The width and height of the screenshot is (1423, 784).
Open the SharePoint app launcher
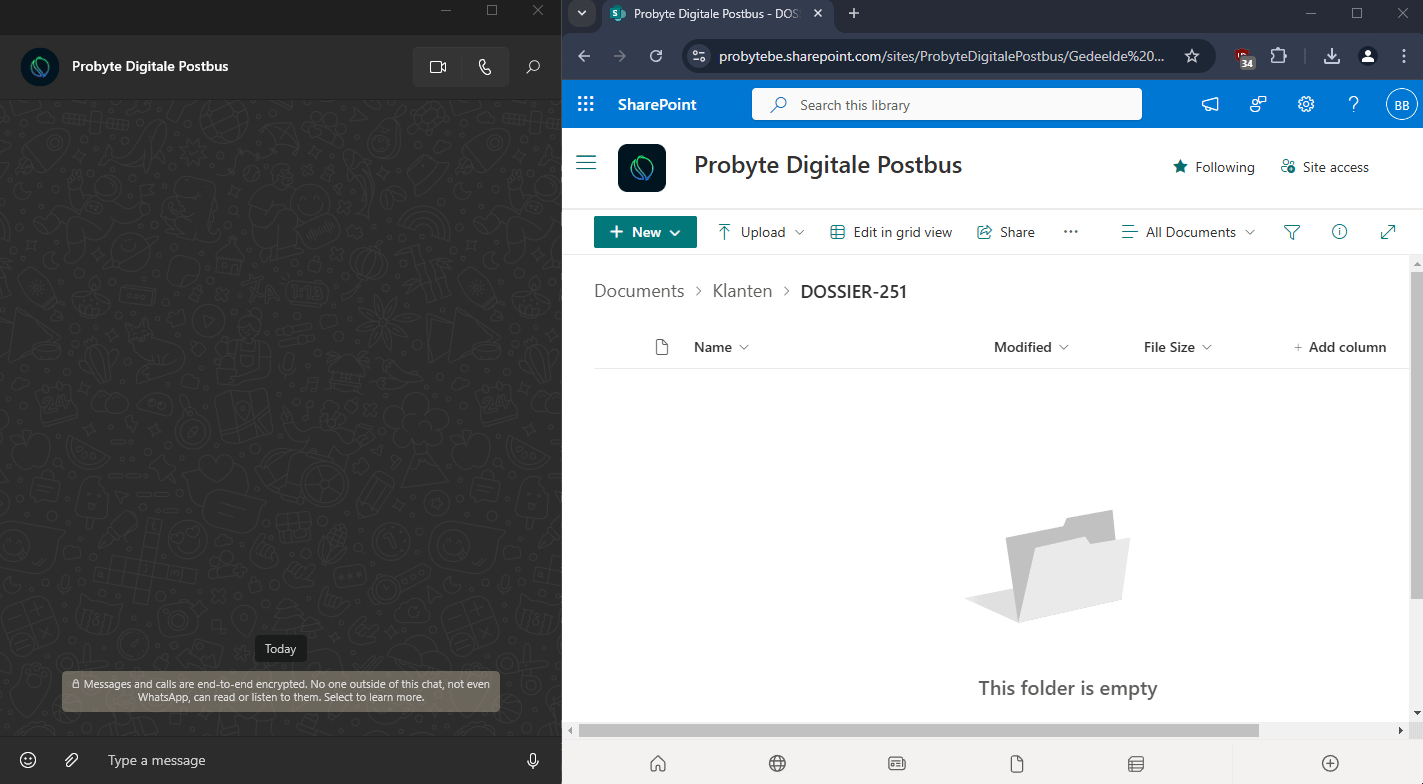(586, 104)
